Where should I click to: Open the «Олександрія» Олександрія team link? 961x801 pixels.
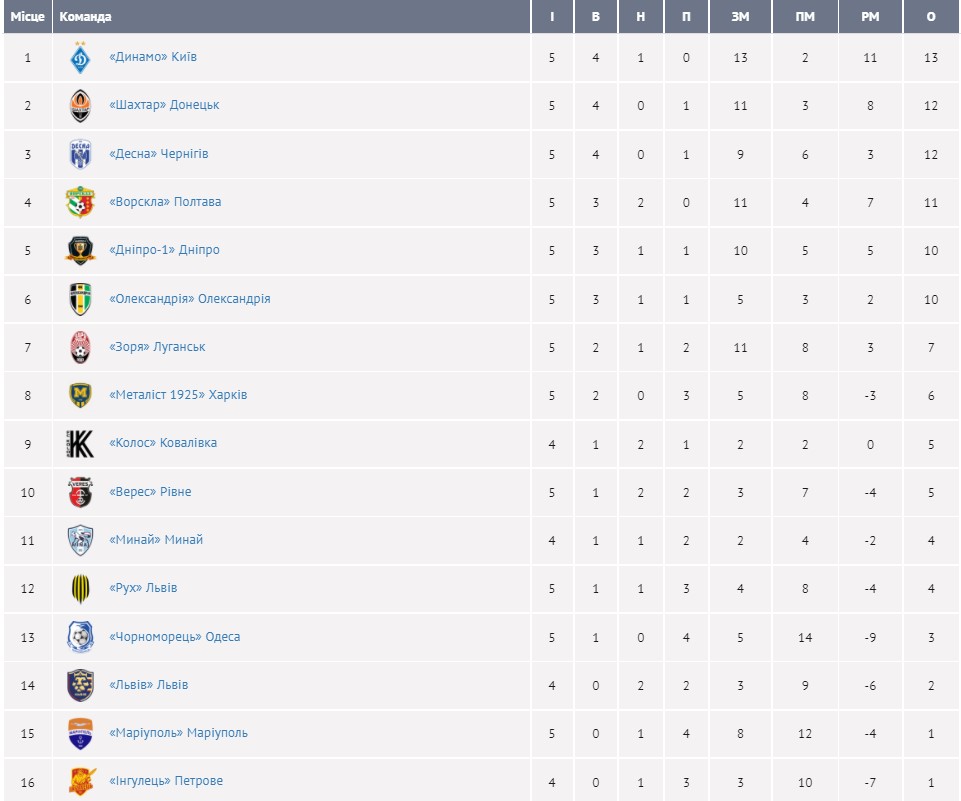tap(189, 299)
